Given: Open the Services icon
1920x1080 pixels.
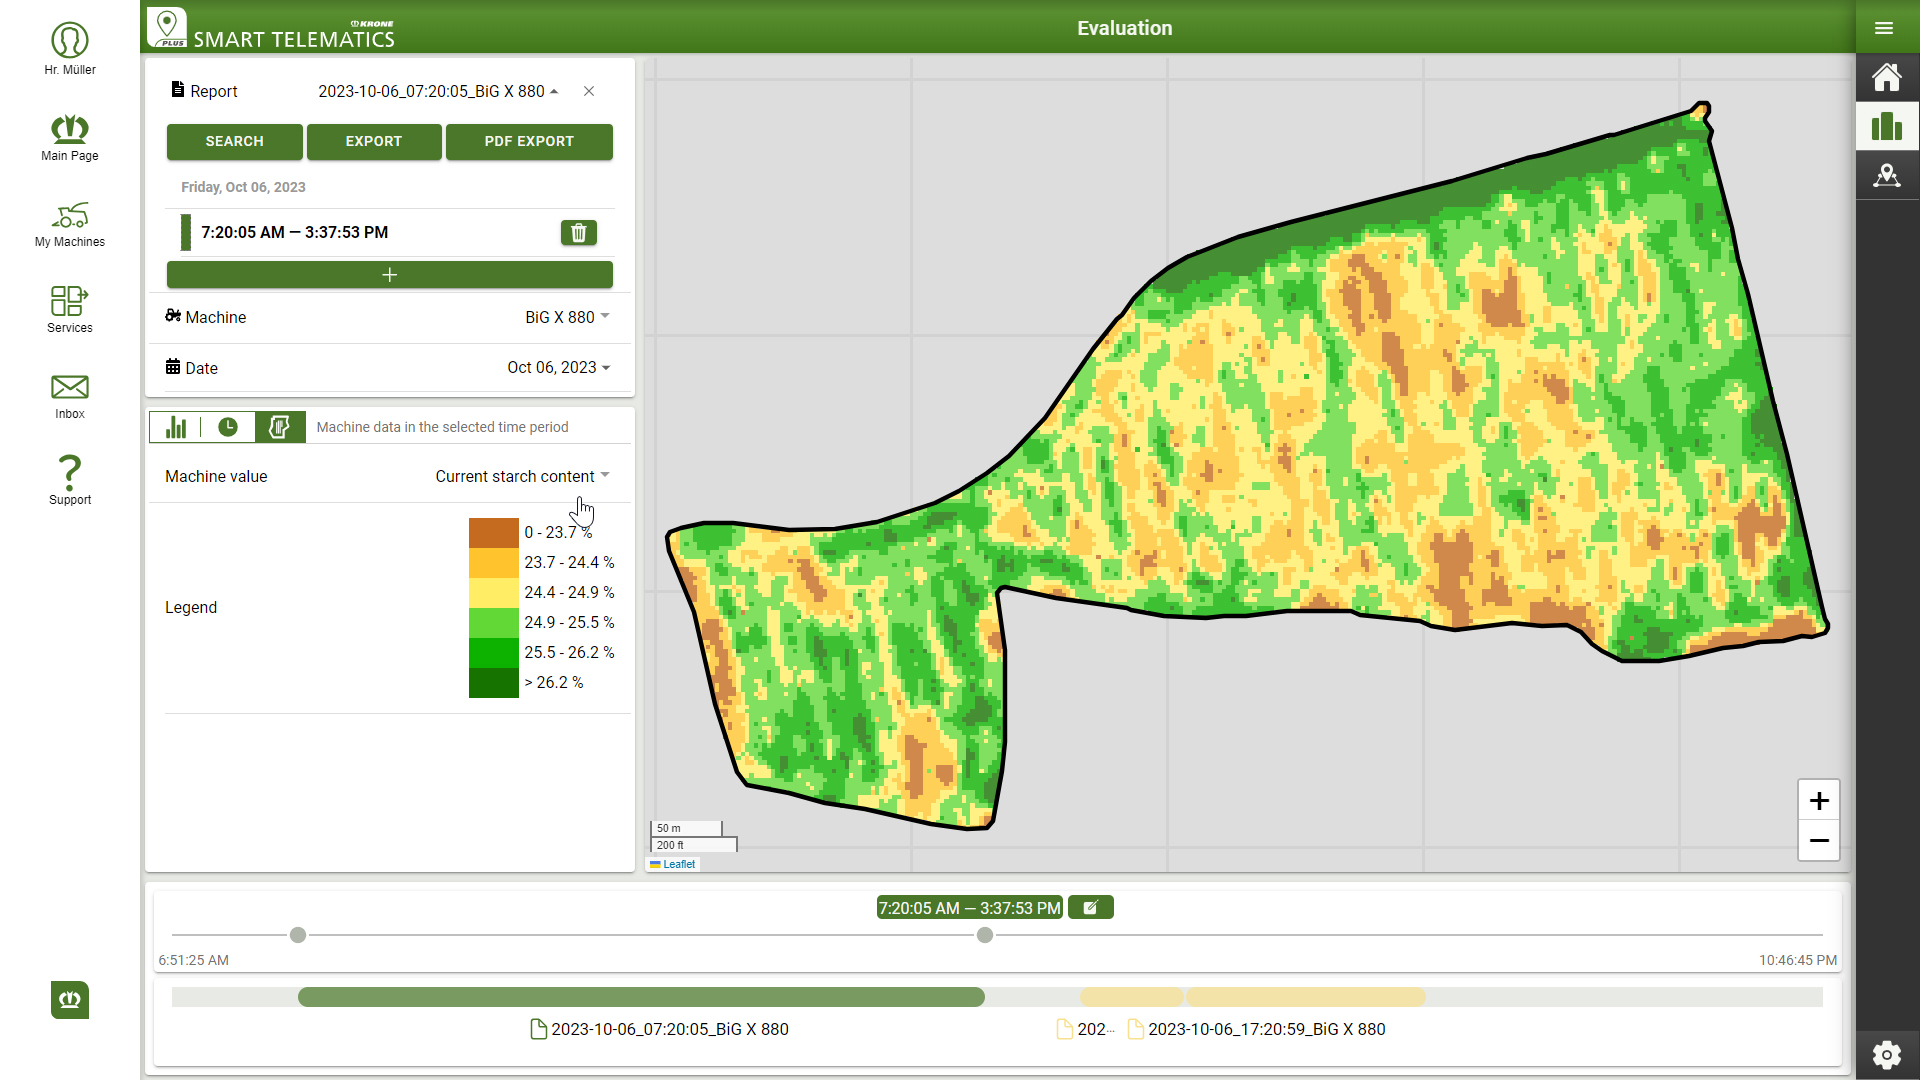Looking at the screenshot, I should (70, 309).
